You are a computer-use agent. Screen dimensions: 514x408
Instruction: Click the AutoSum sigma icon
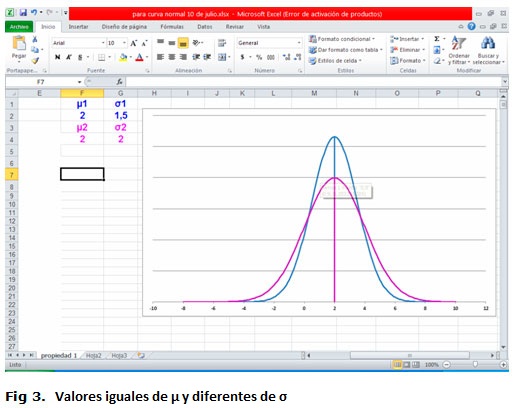click(x=437, y=39)
